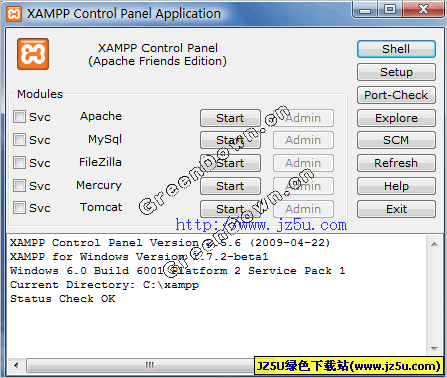Open Help

[x=396, y=186]
